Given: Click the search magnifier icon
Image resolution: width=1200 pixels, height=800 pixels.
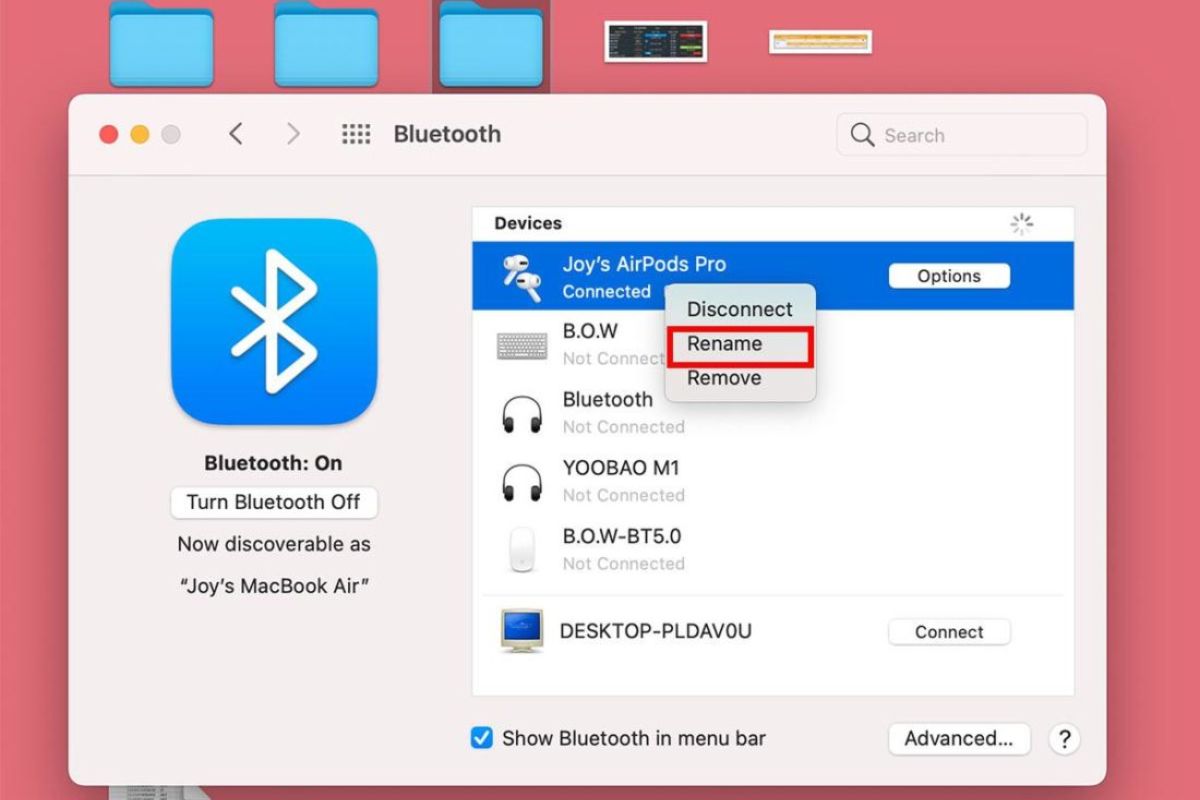Looking at the screenshot, I should pos(862,135).
